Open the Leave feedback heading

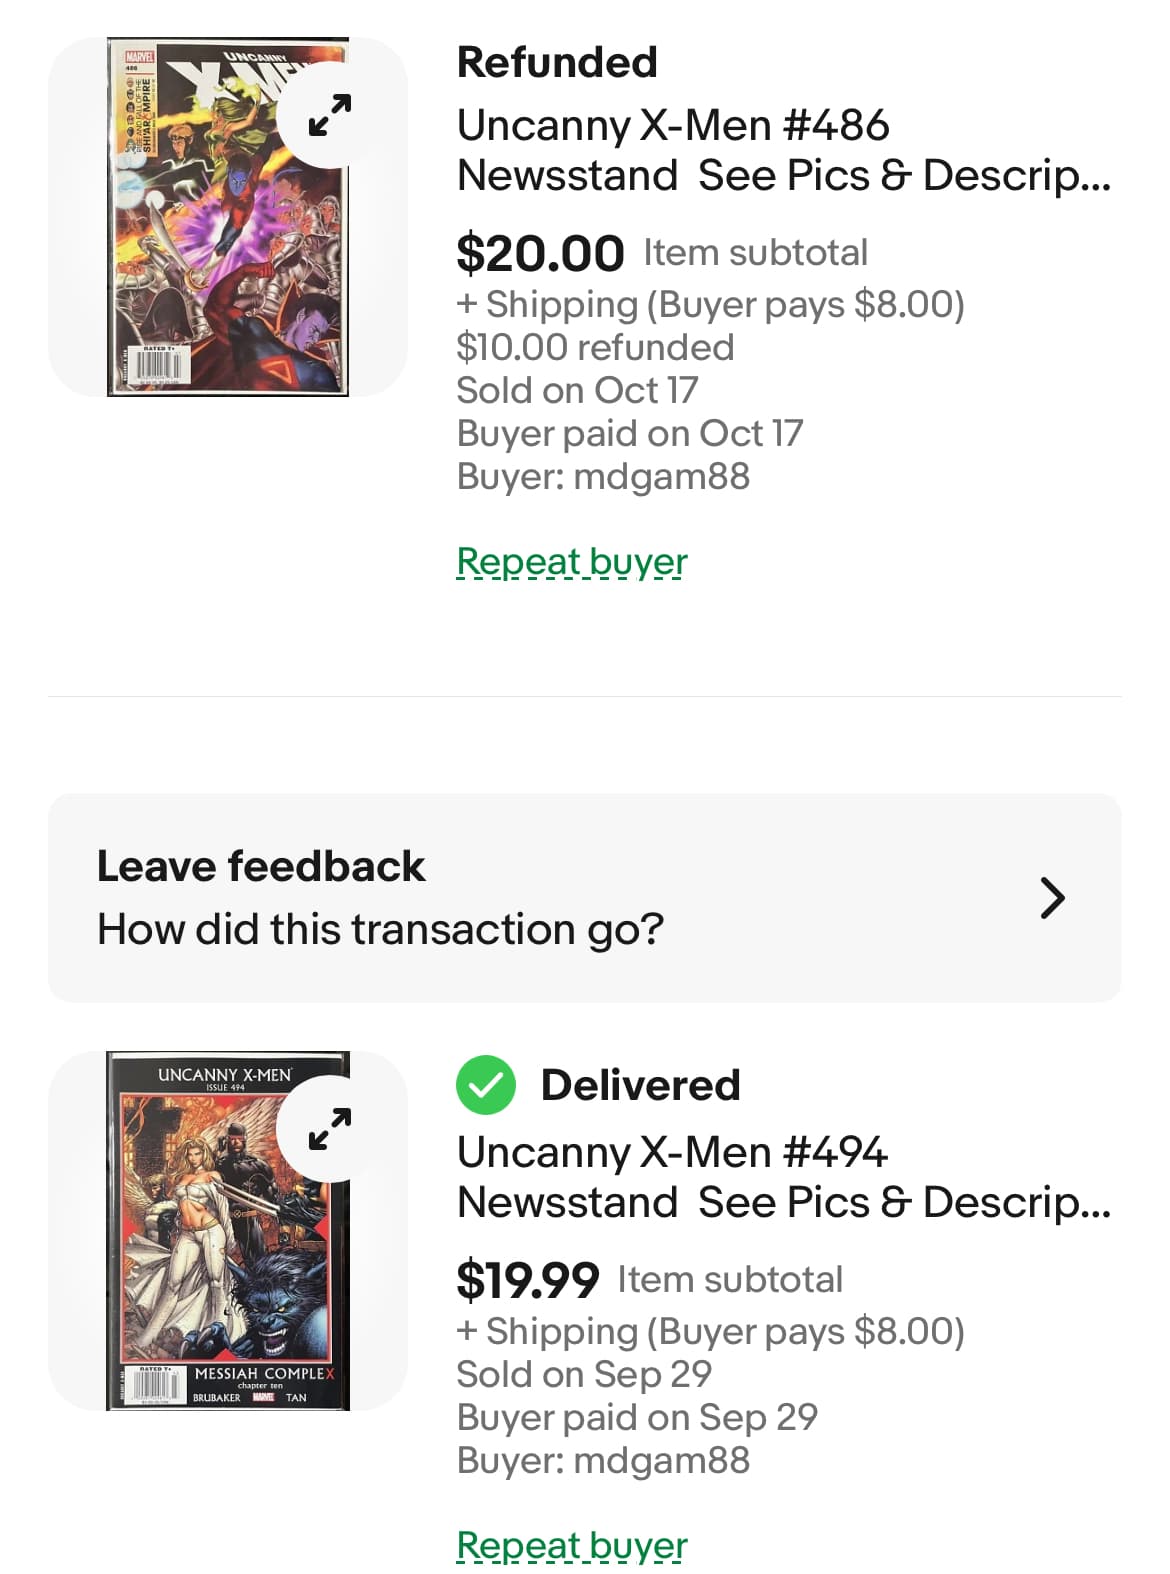(261, 866)
